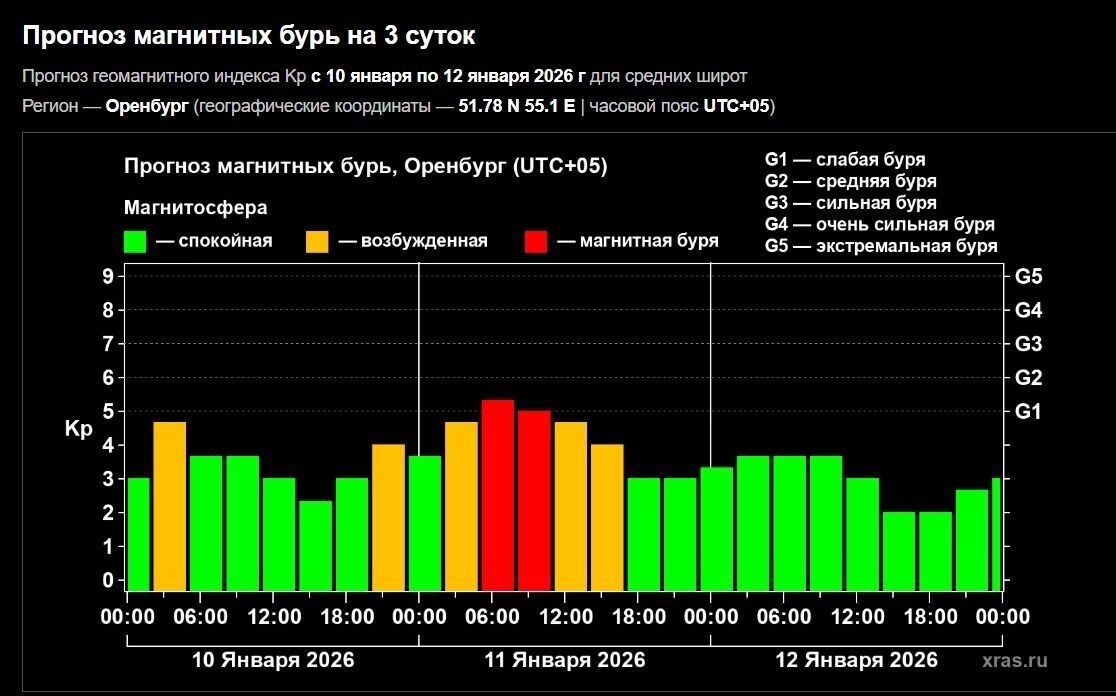Viewport: 1116px width, 696px height.
Task: Click legend line 'G4 — очень сильная буря'
Action: (880, 224)
